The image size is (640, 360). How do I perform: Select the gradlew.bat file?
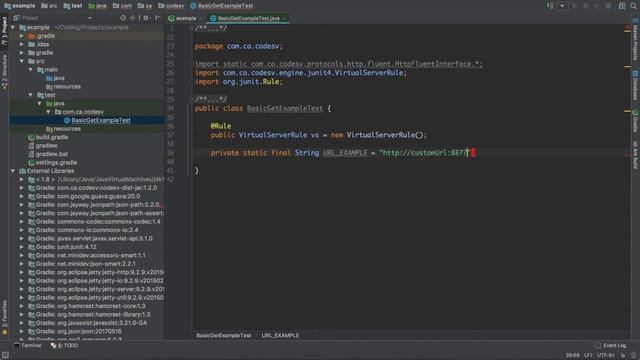click(48, 154)
